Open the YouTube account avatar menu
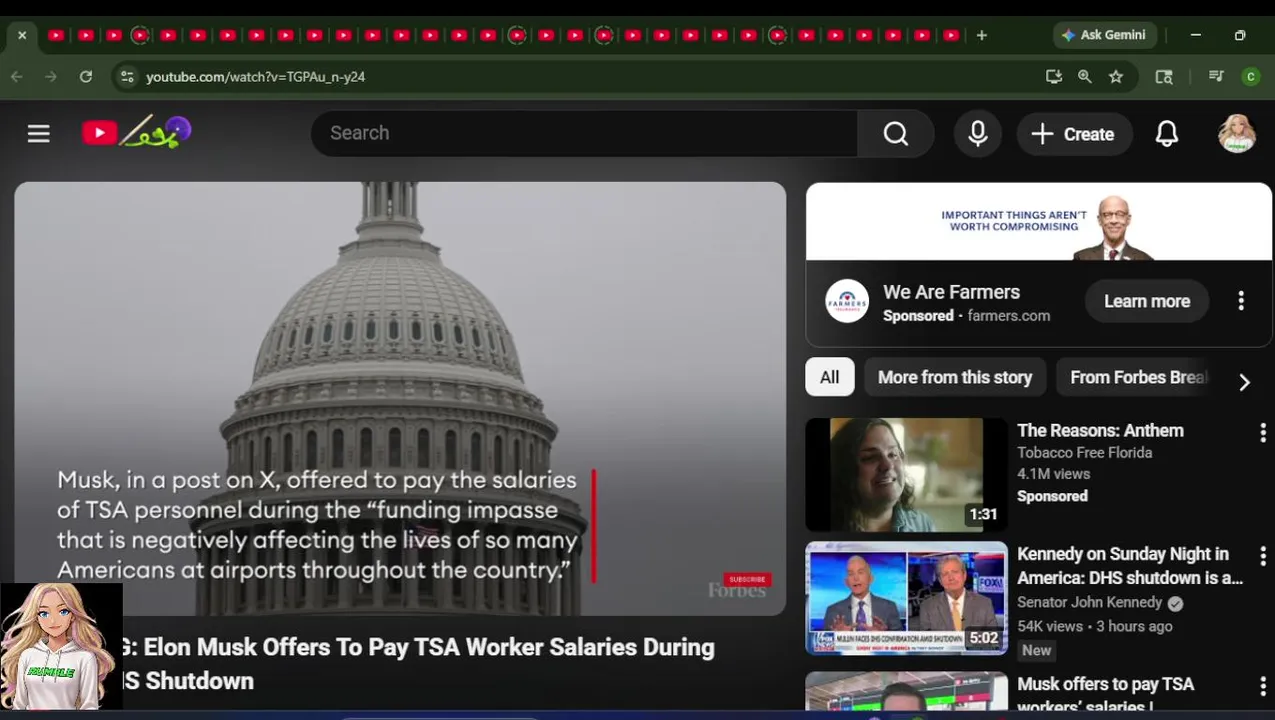 pyautogui.click(x=1237, y=134)
